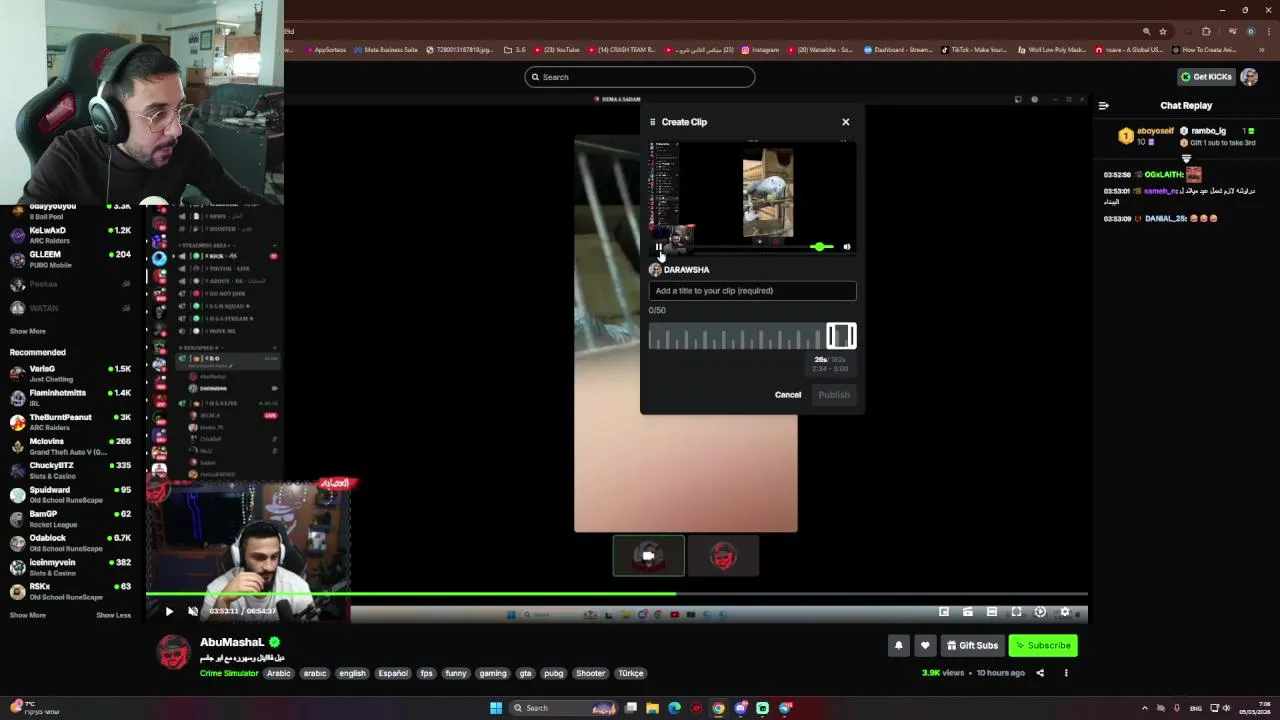Collapse recommended list with Show Less
This screenshot has width=1280, height=720.
point(113,615)
